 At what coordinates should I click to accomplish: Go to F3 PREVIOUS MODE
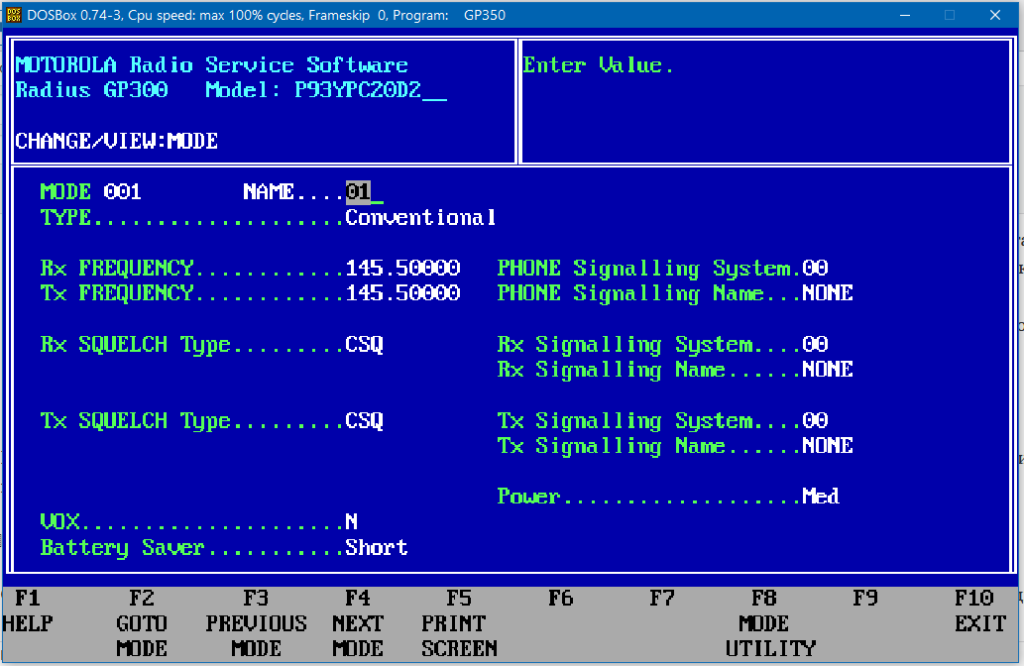pos(256,624)
